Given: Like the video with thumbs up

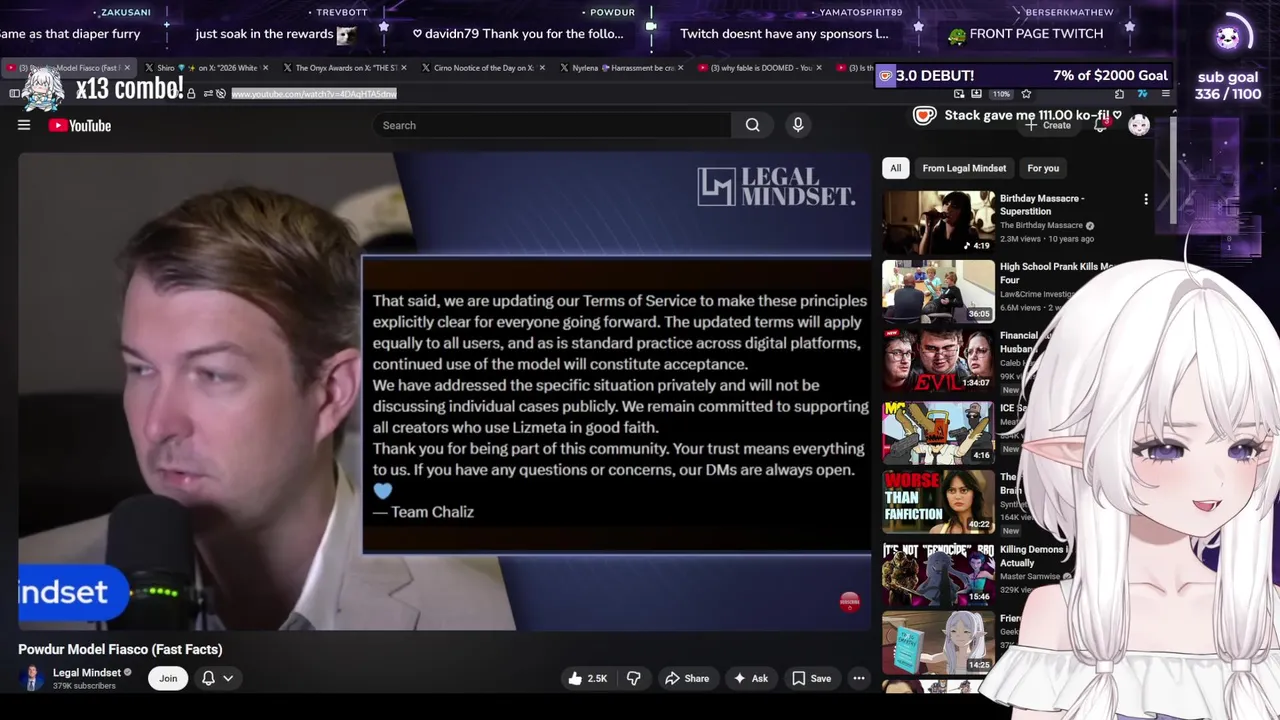Looking at the screenshot, I should click(587, 678).
